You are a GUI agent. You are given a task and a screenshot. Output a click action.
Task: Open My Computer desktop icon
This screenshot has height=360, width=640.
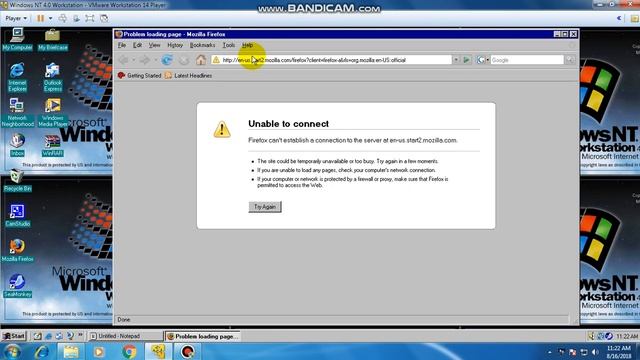(x=17, y=39)
